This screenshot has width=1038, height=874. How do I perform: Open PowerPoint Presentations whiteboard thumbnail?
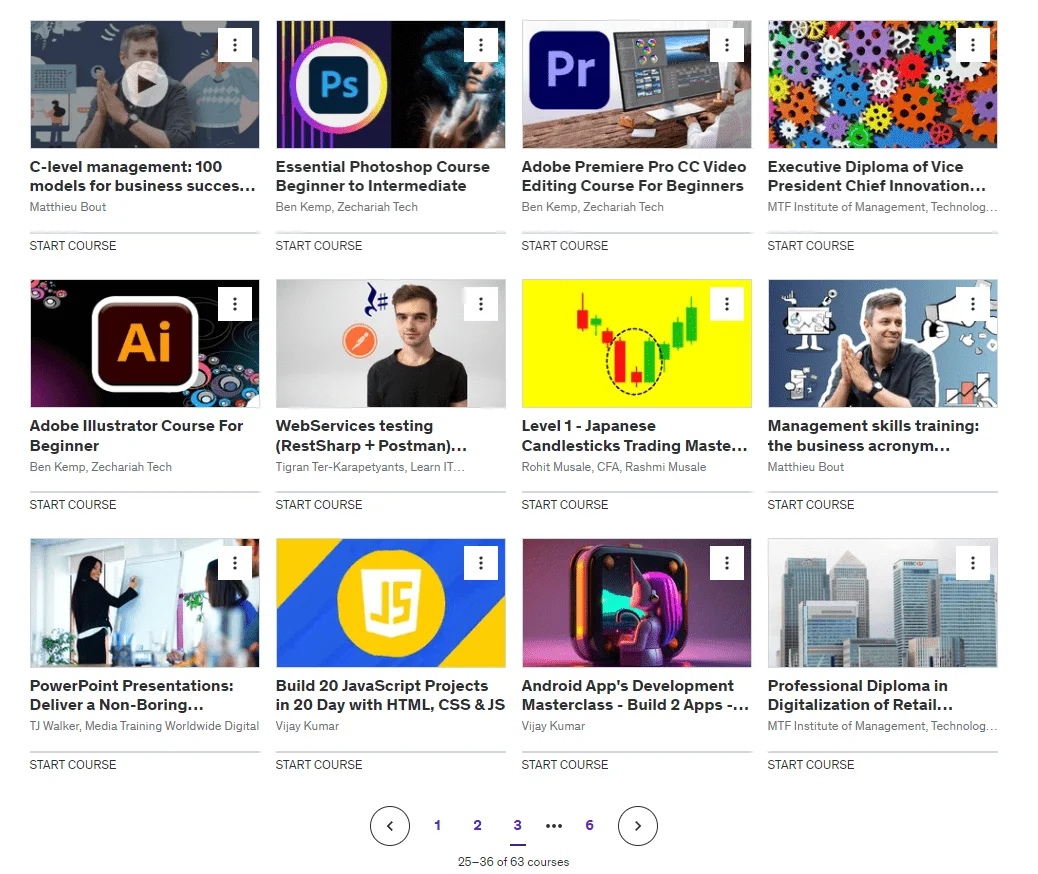point(144,603)
